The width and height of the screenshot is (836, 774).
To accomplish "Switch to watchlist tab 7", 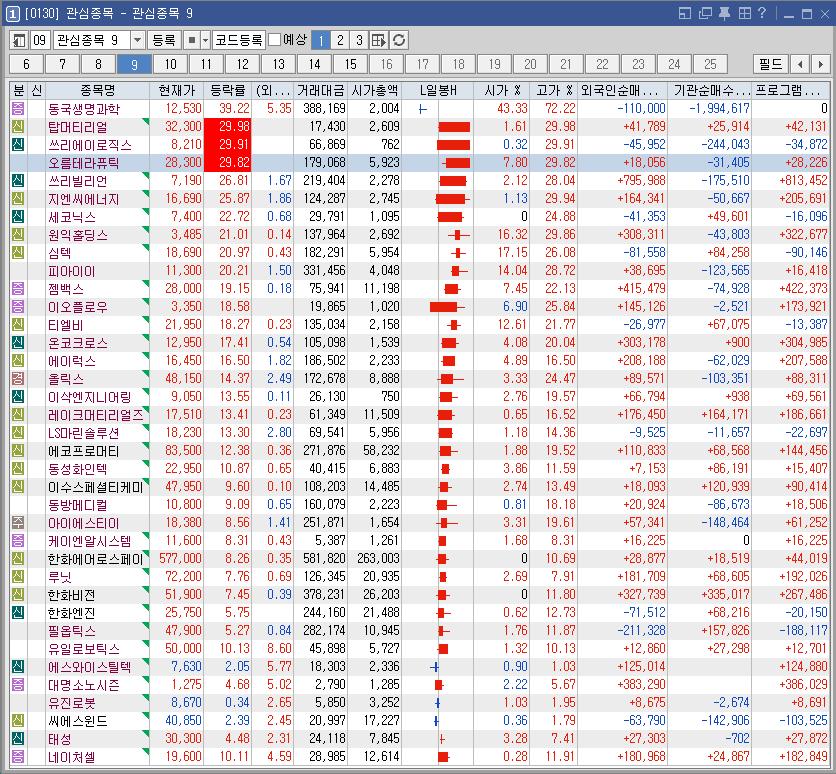I will (62, 64).
